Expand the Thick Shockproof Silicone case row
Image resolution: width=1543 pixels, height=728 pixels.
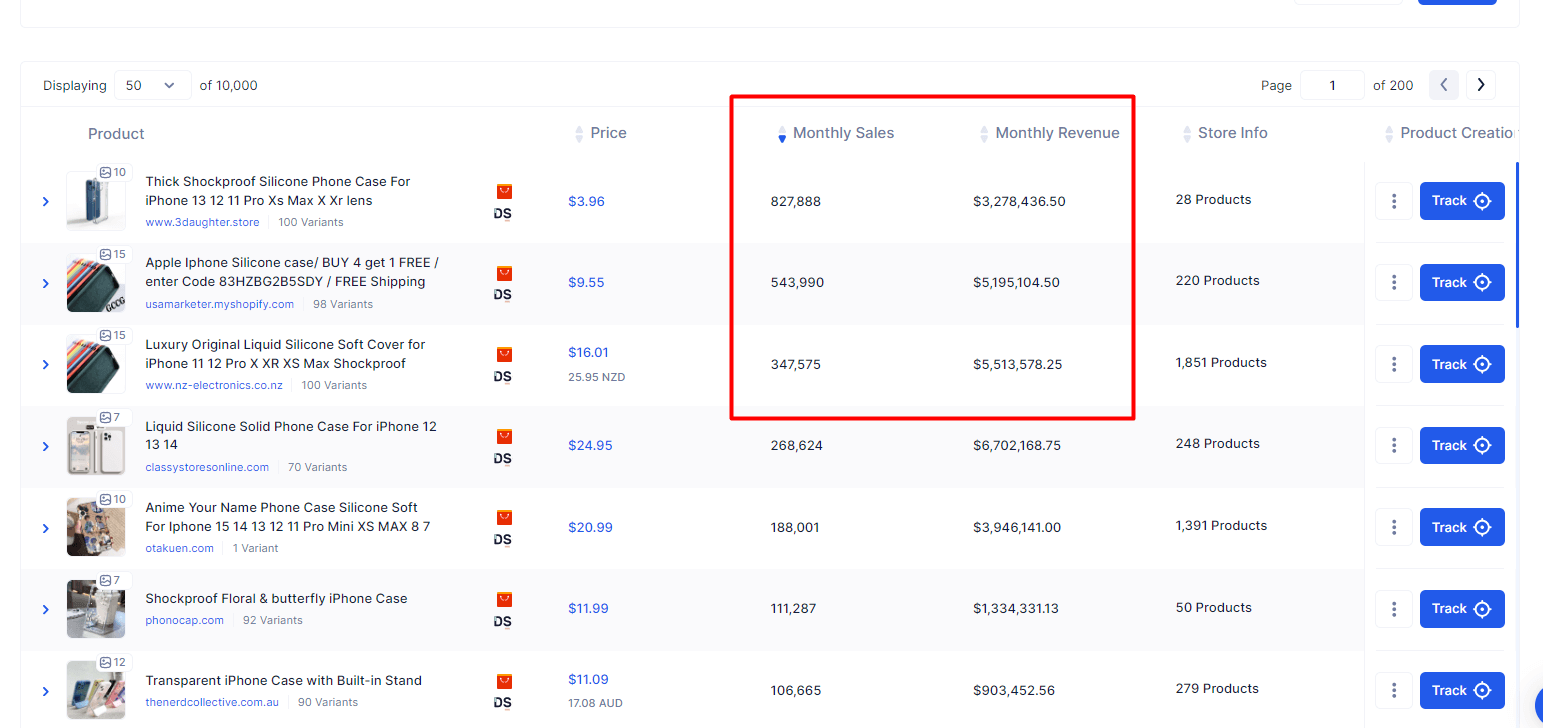coord(45,200)
